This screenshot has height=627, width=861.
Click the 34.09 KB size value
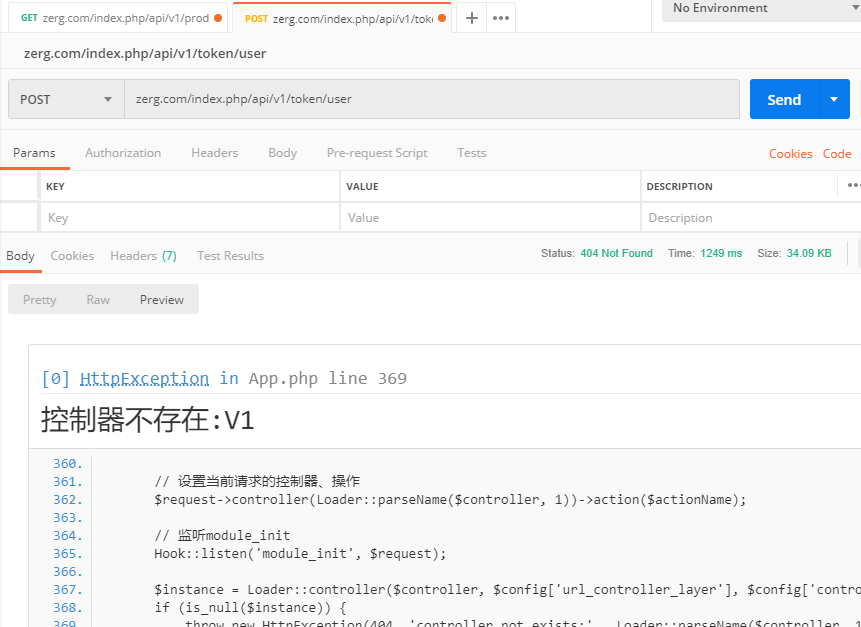tap(809, 253)
